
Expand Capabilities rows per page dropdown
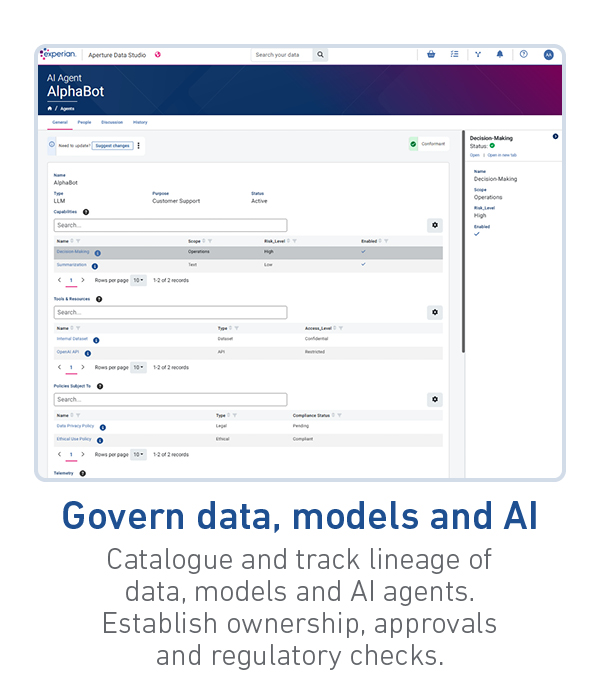click(139, 281)
